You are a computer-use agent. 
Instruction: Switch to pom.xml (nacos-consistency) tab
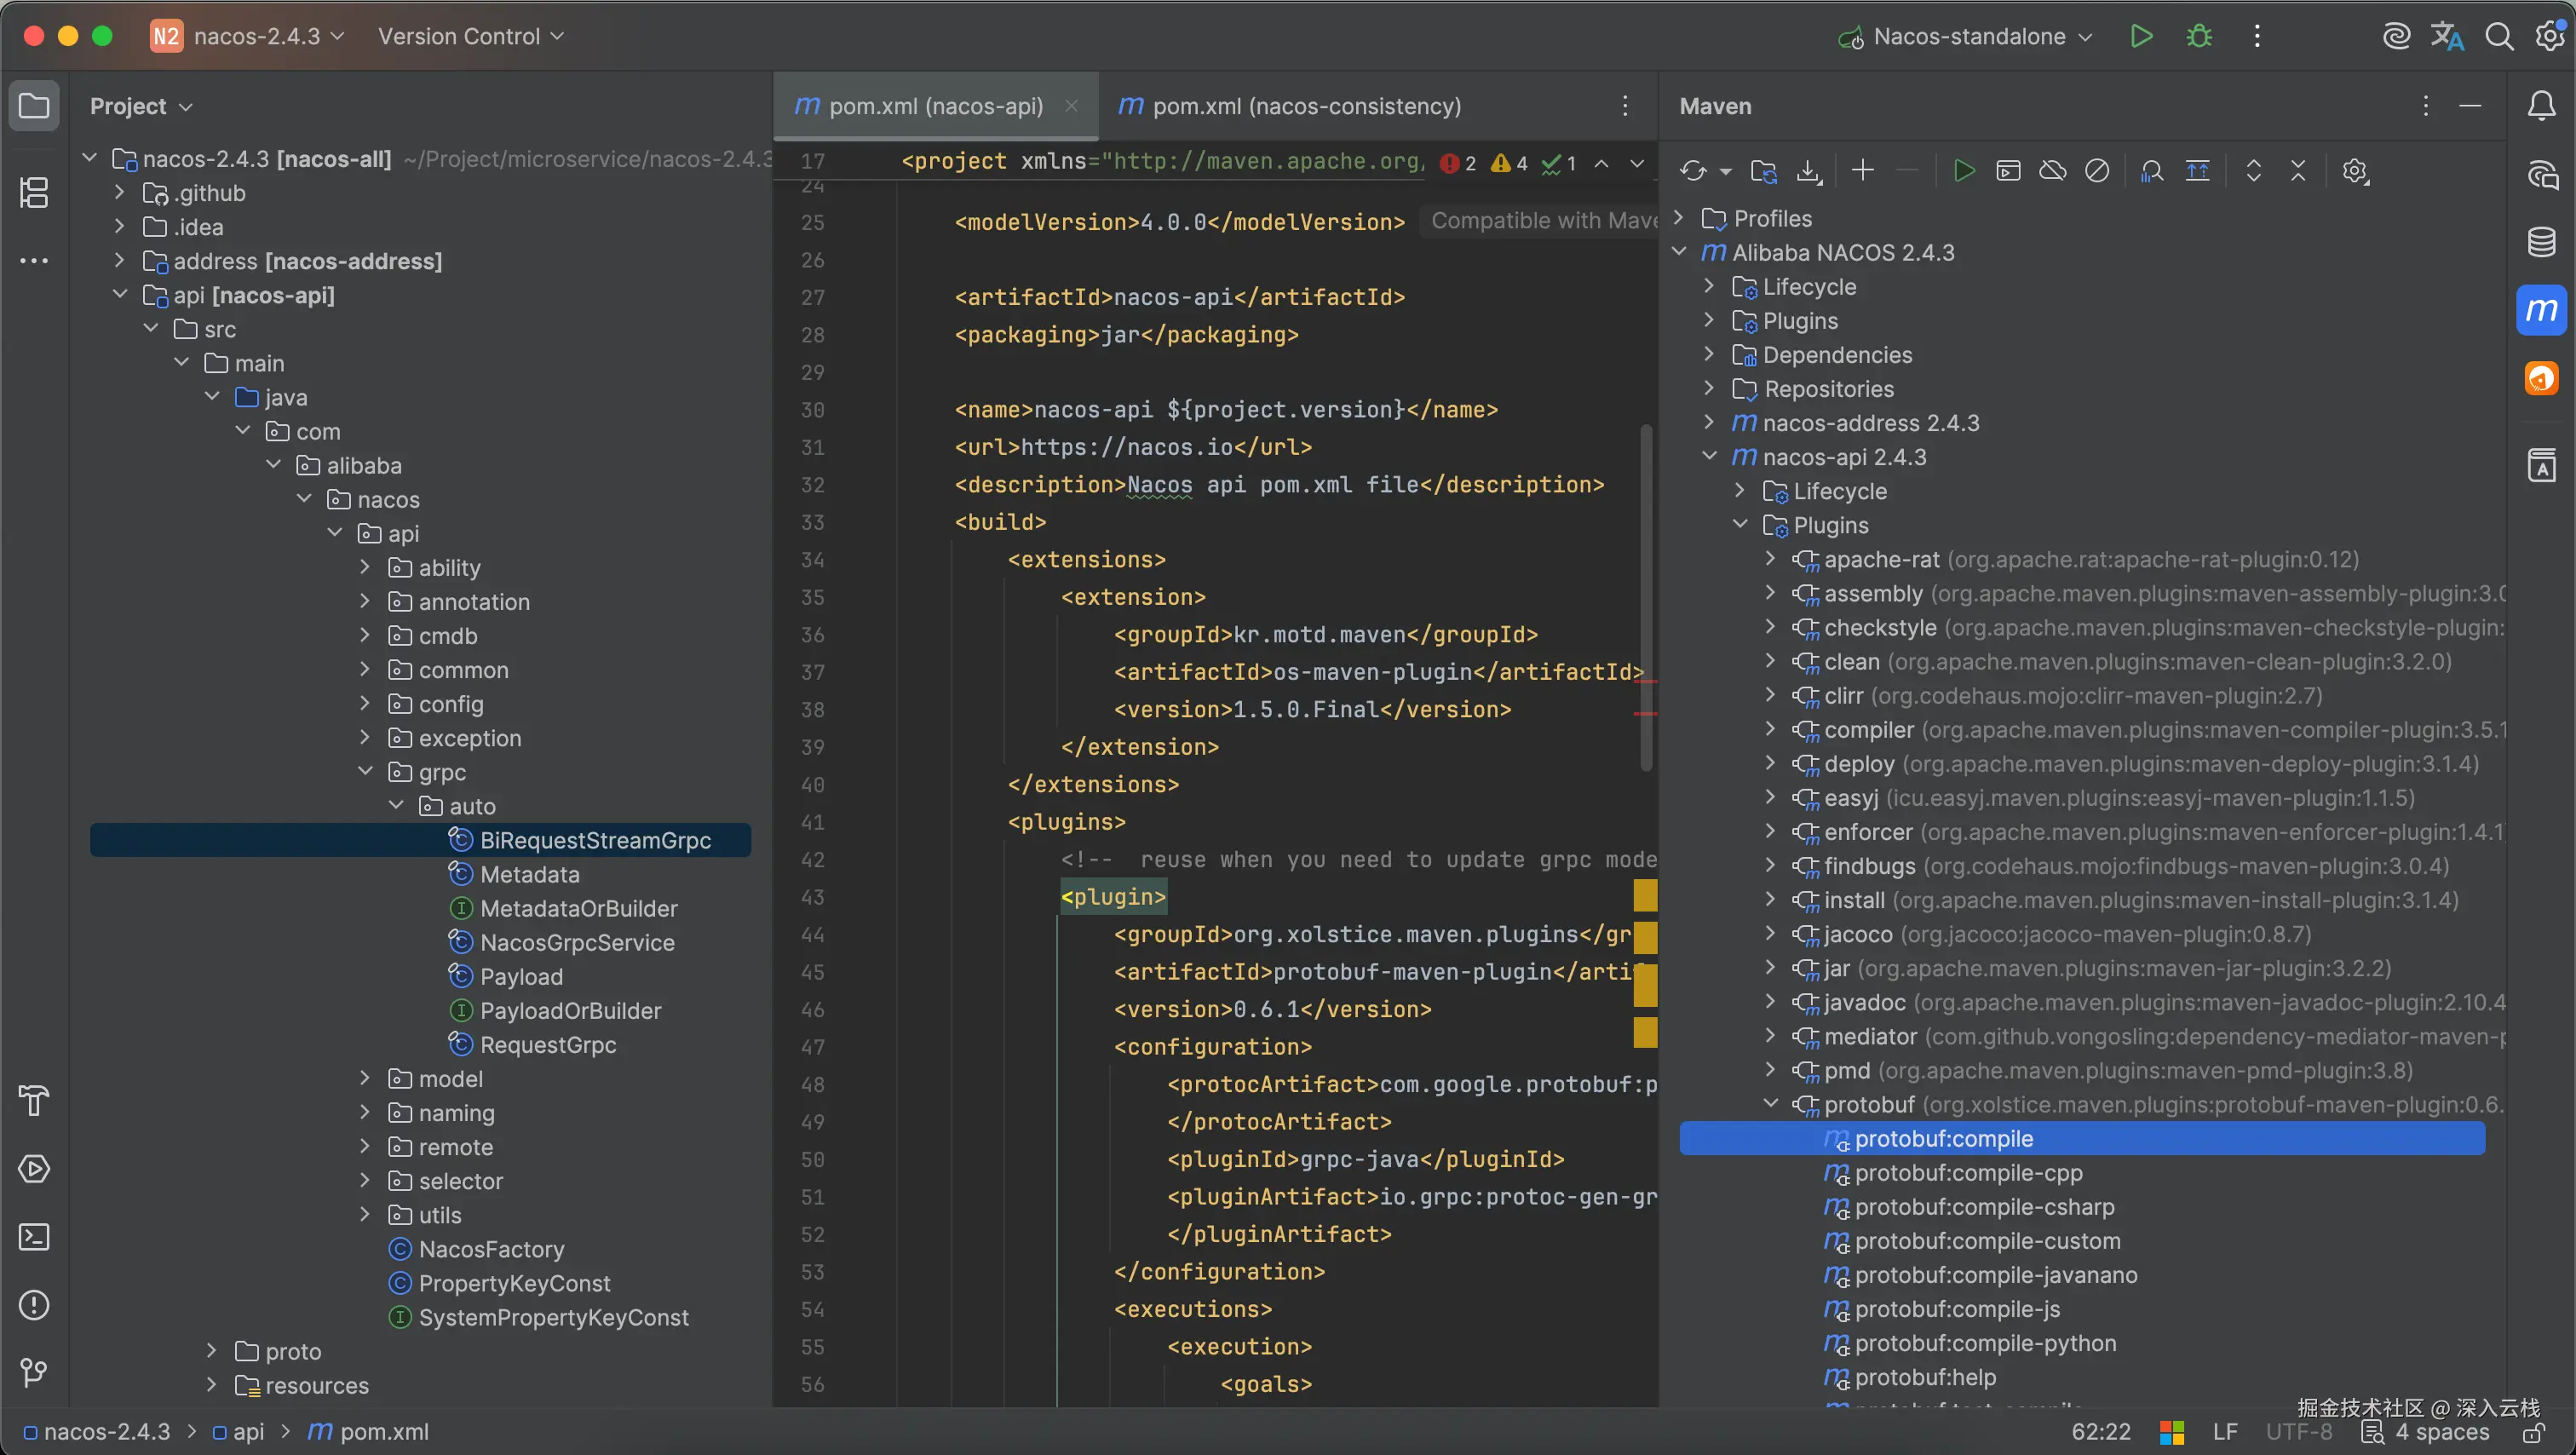pos(1289,106)
